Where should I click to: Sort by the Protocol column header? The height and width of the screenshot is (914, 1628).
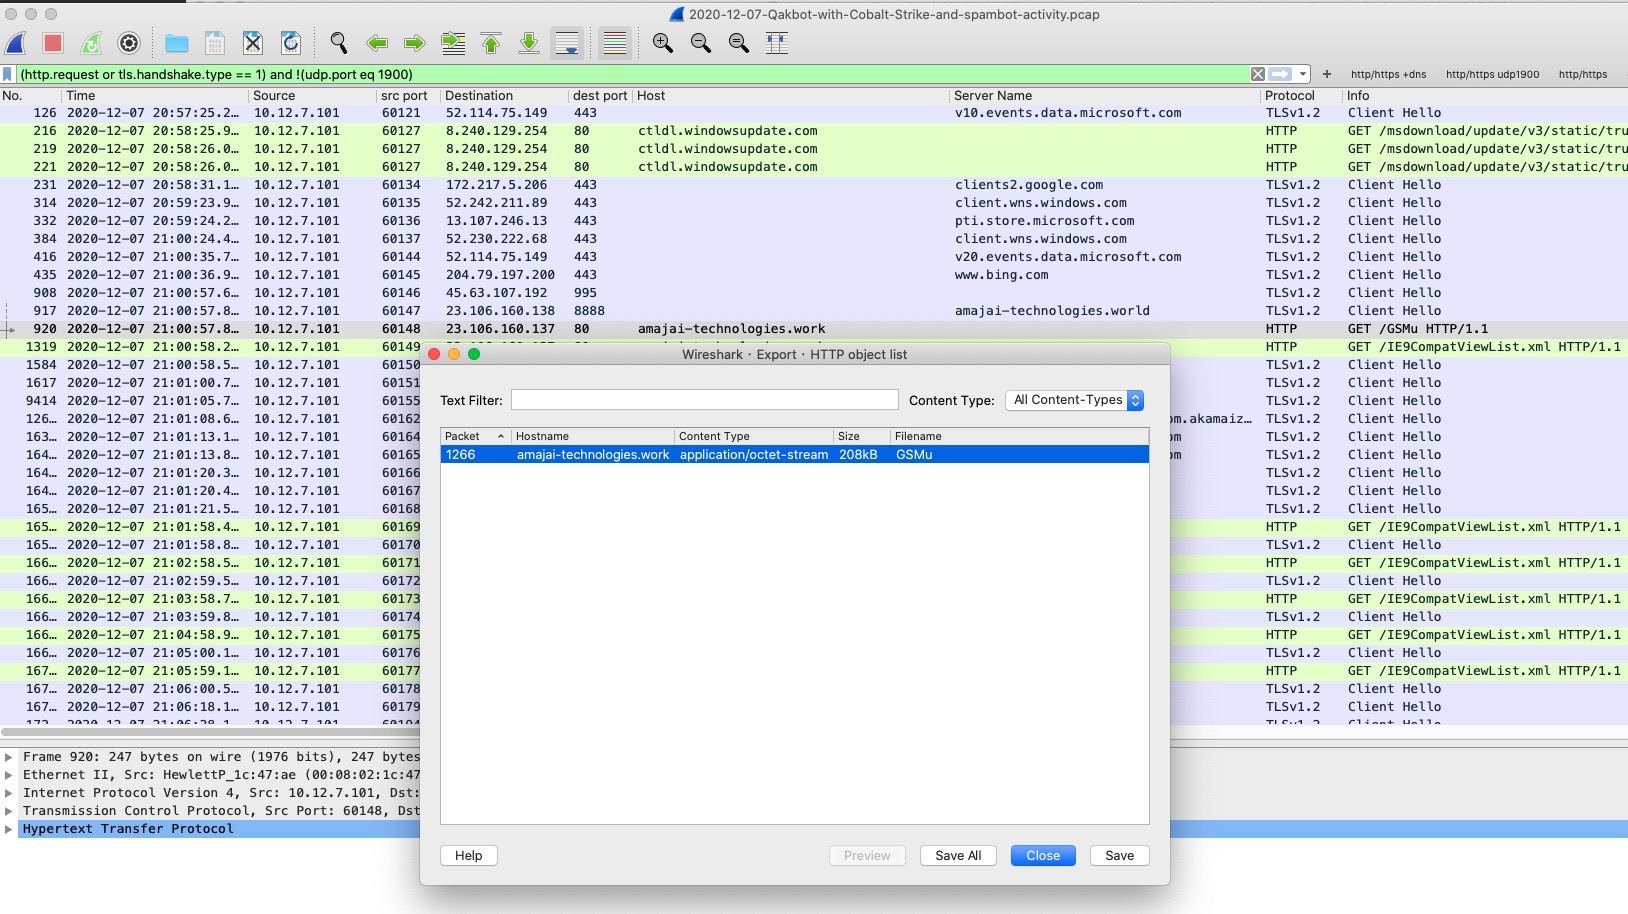point(1300,96)
